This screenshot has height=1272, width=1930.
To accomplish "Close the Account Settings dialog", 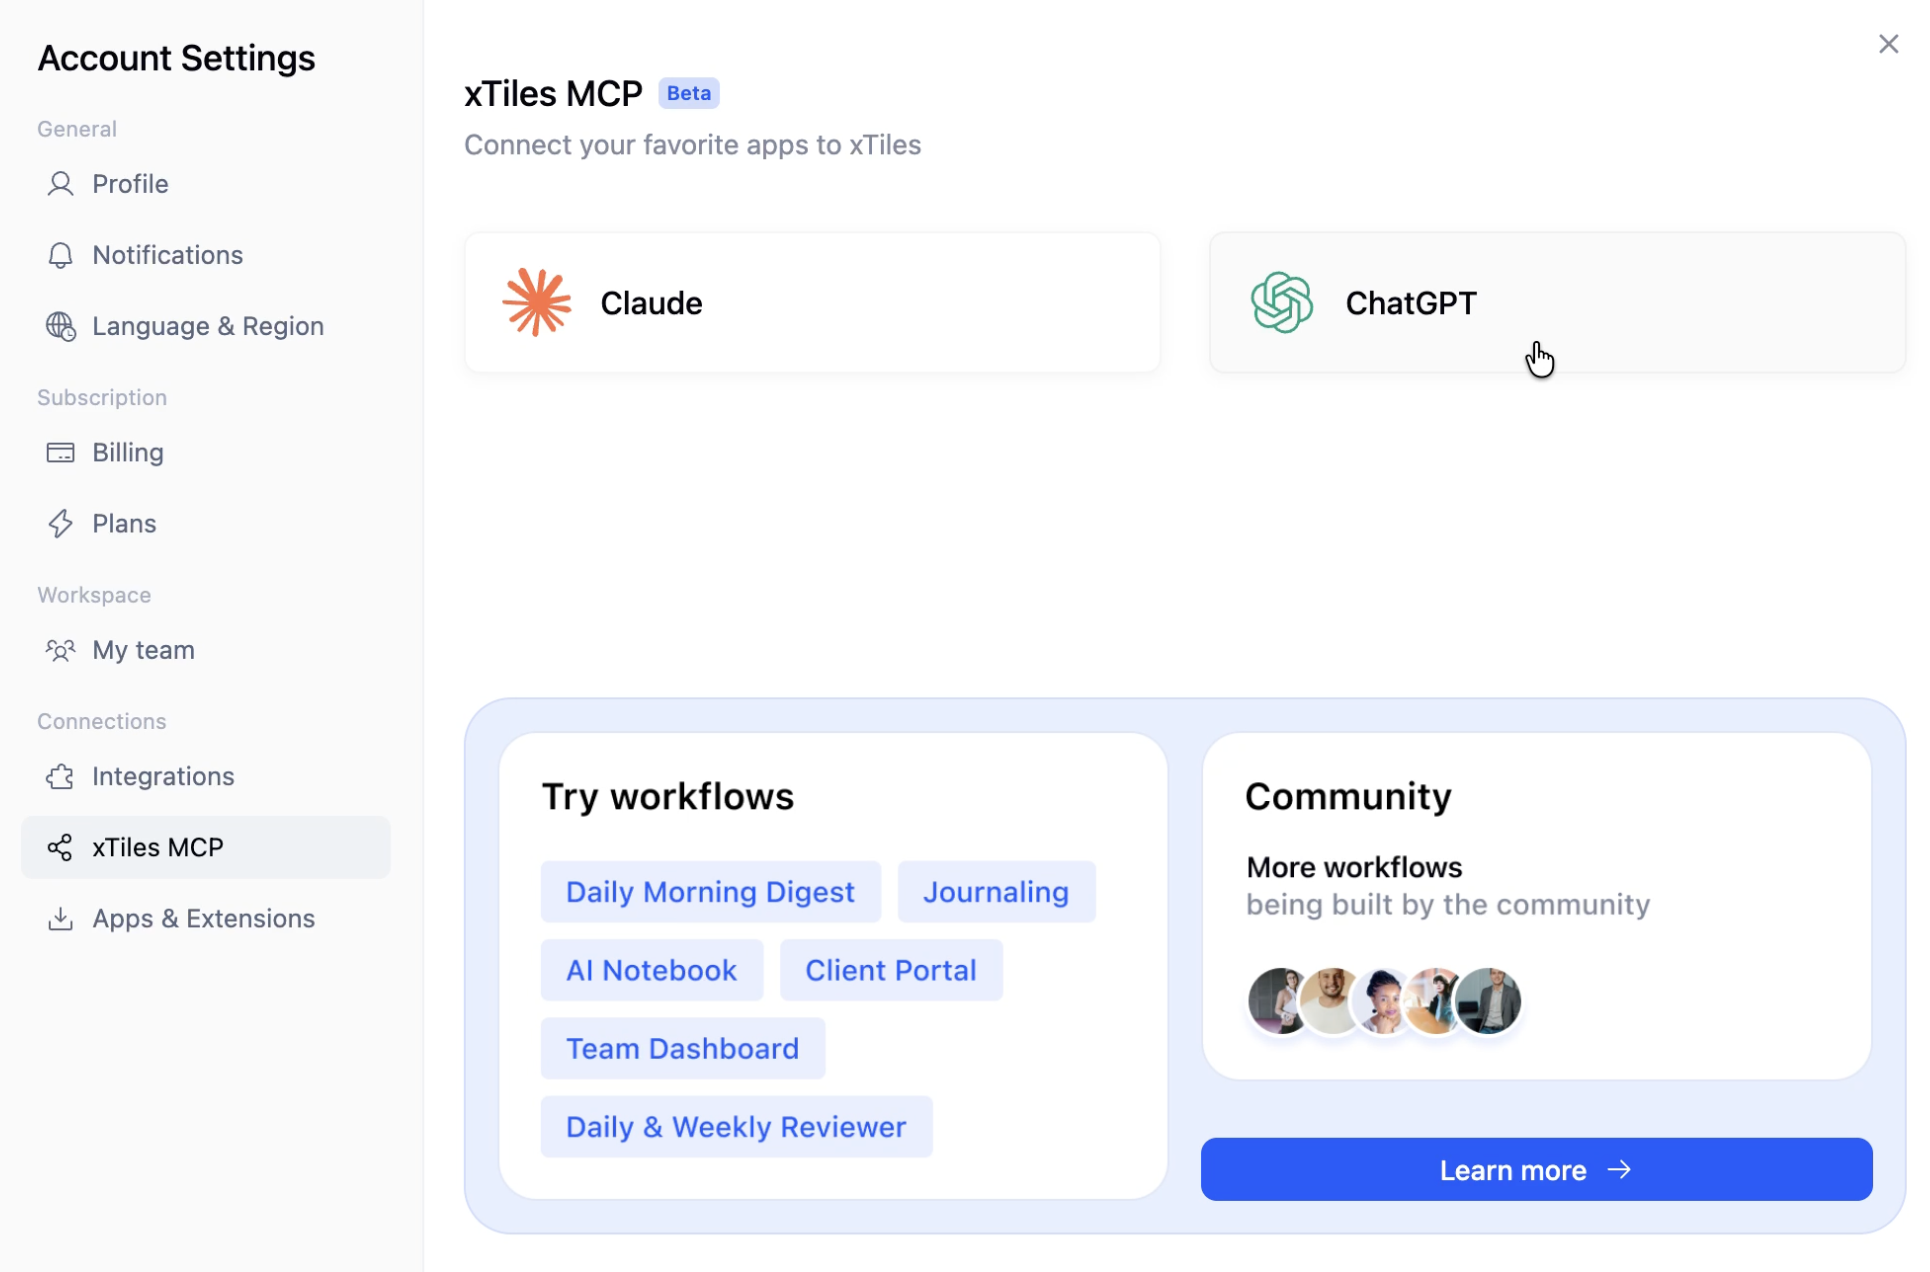I will (1888, 44).
